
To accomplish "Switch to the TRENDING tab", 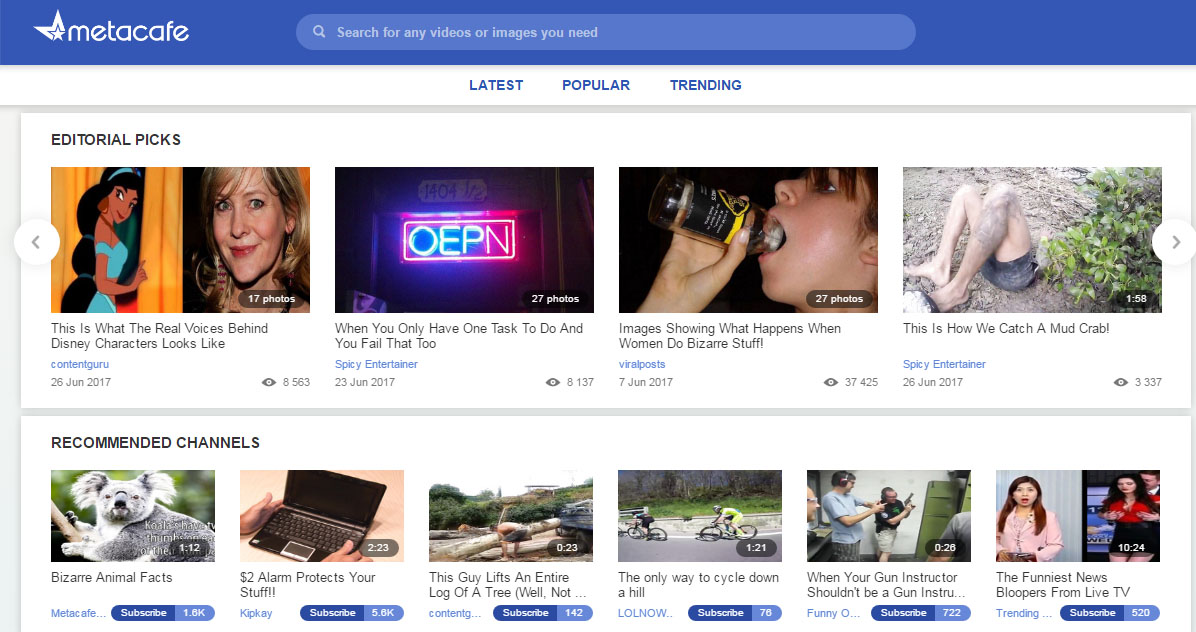I will (x=705, y=85).
